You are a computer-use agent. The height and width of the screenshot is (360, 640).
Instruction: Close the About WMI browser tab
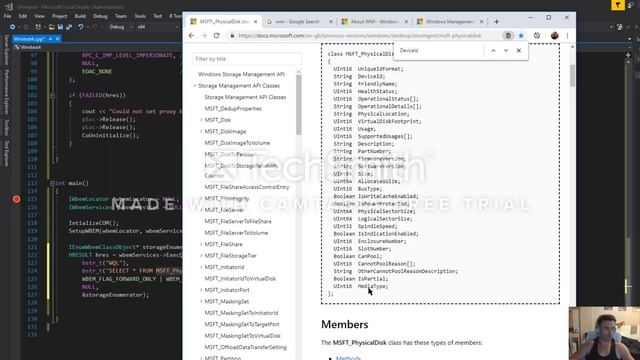tap(406, 22)
